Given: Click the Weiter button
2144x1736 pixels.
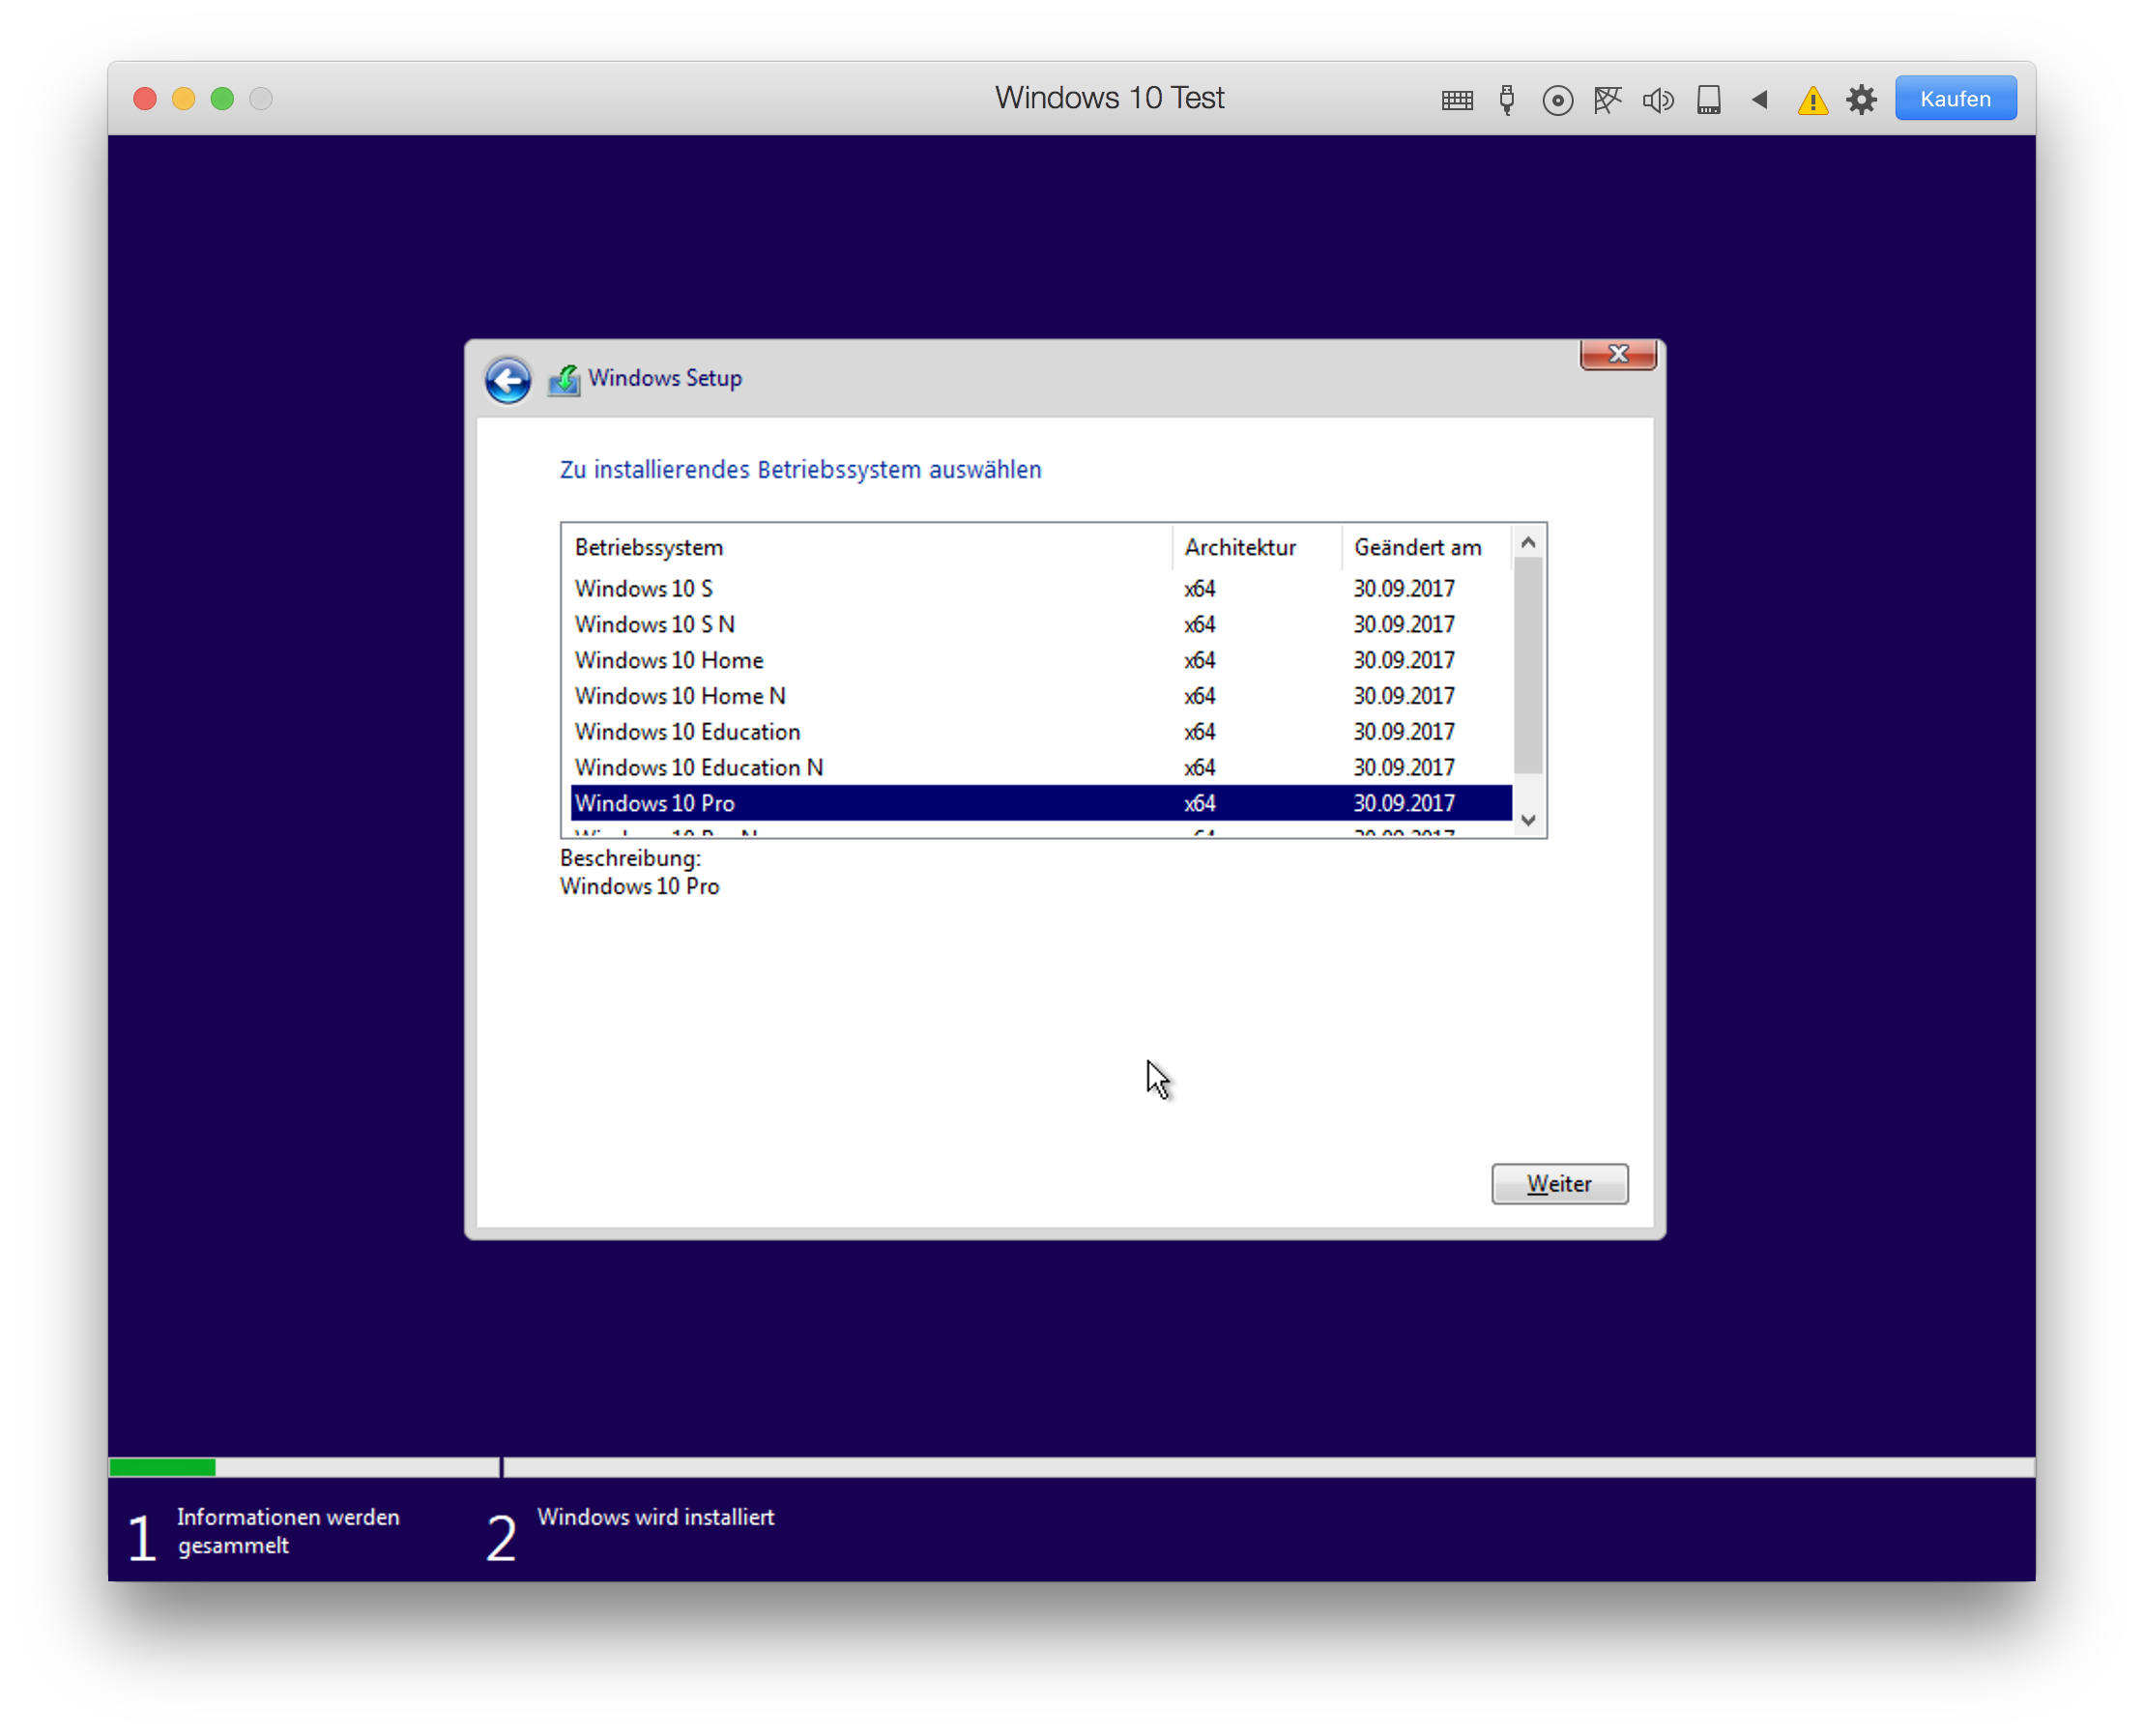Looking at the screenshot, I should tap(1559, 1184).
